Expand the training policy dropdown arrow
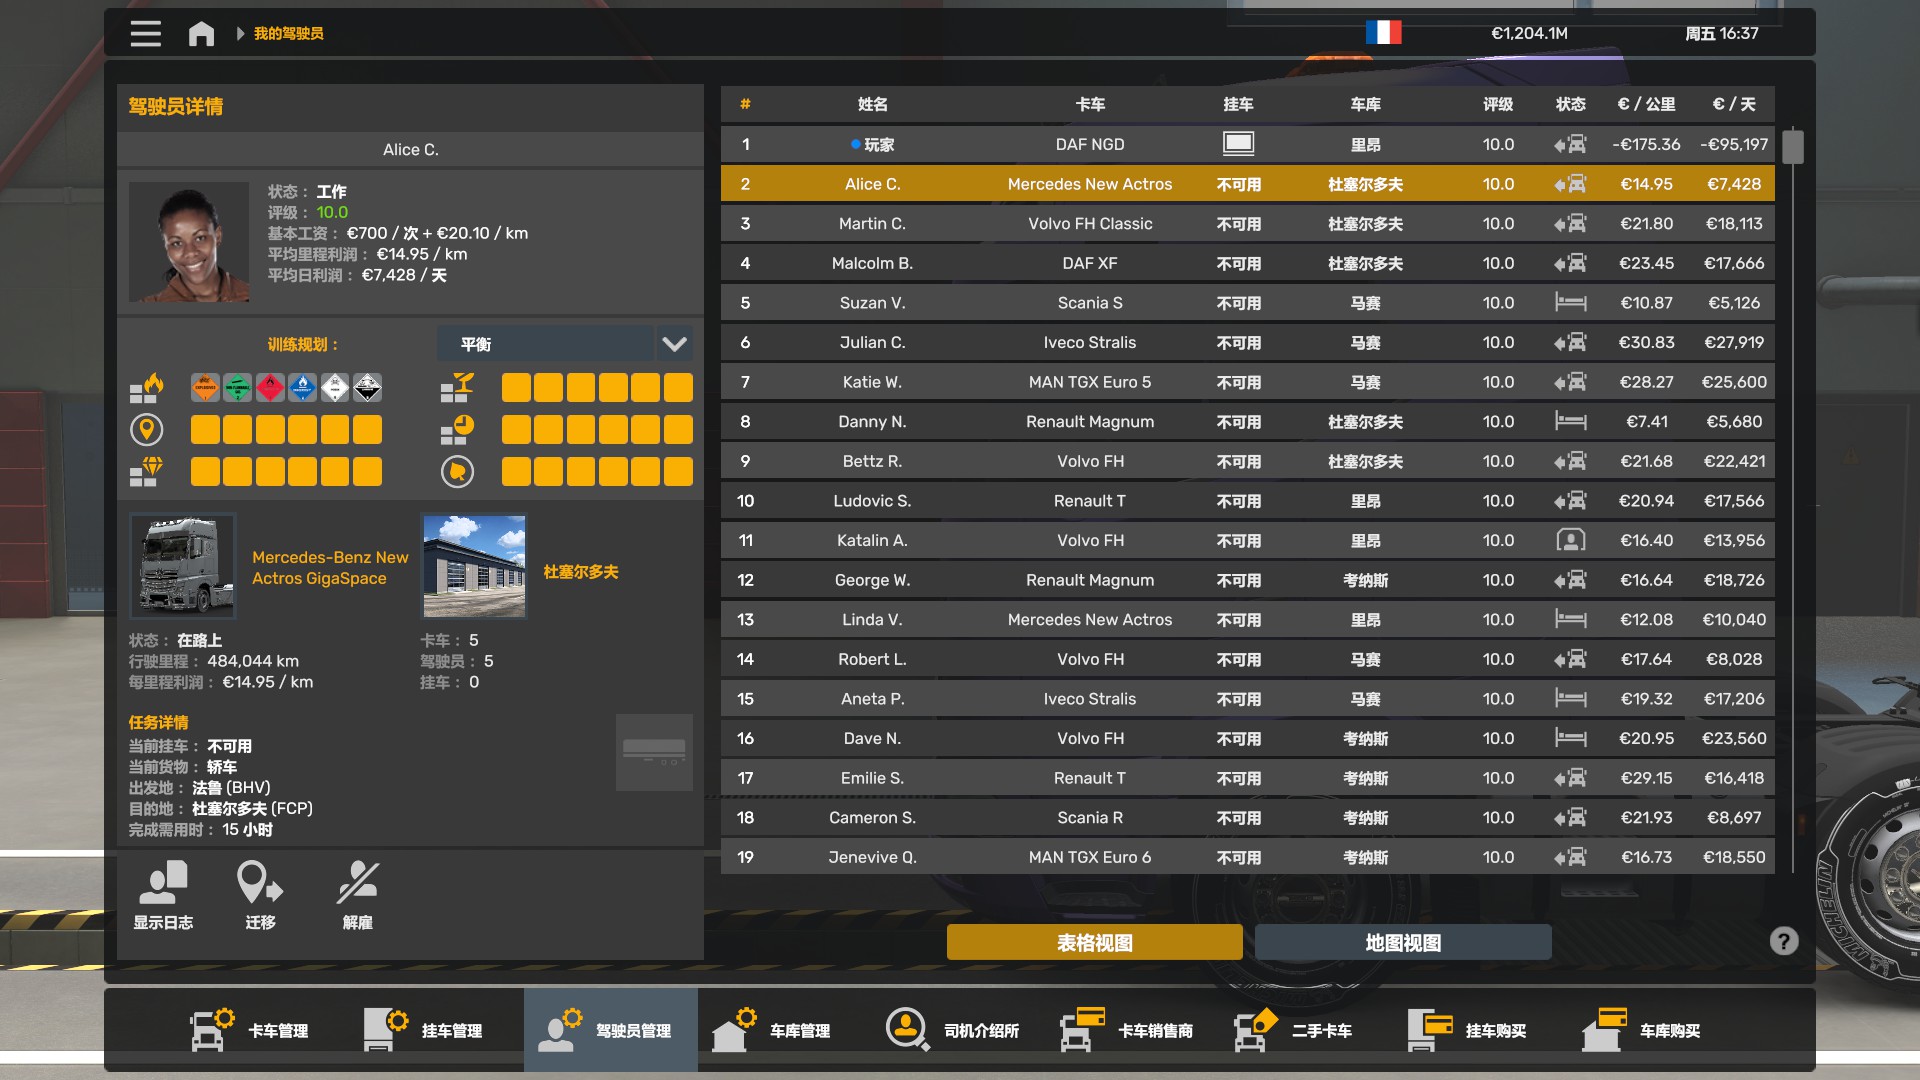This screenshot has width=1920, height=1080. [674, 344]
